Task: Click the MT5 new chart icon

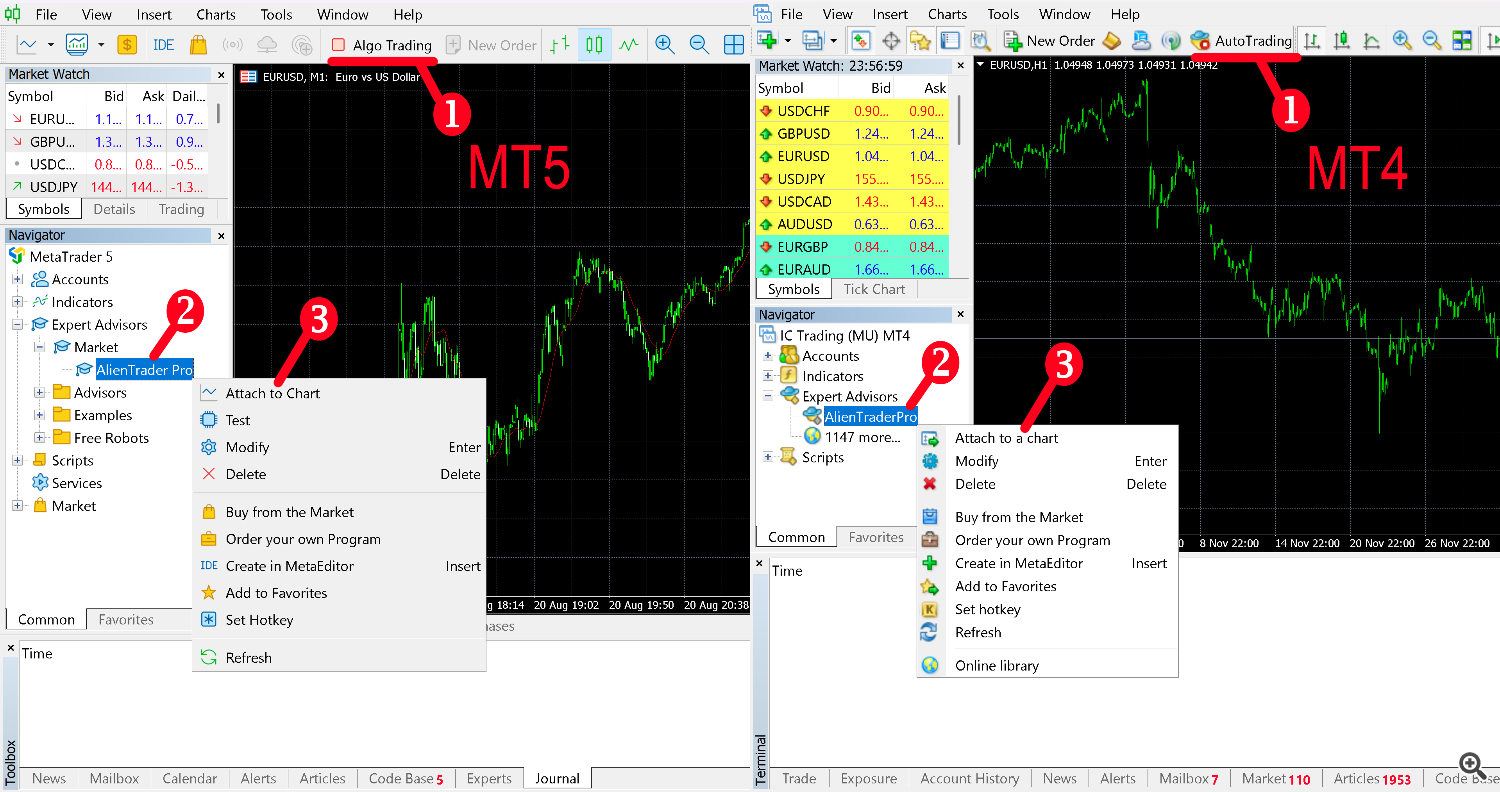Action: pyautogui.click(x=27, y=45)
